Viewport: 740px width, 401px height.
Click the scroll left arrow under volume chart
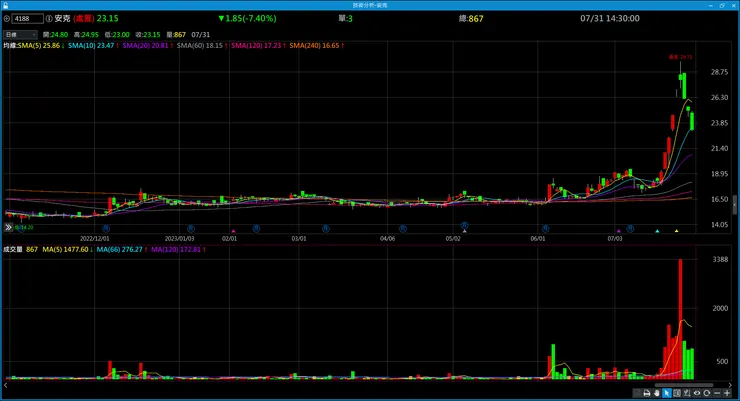pos(5,385)
